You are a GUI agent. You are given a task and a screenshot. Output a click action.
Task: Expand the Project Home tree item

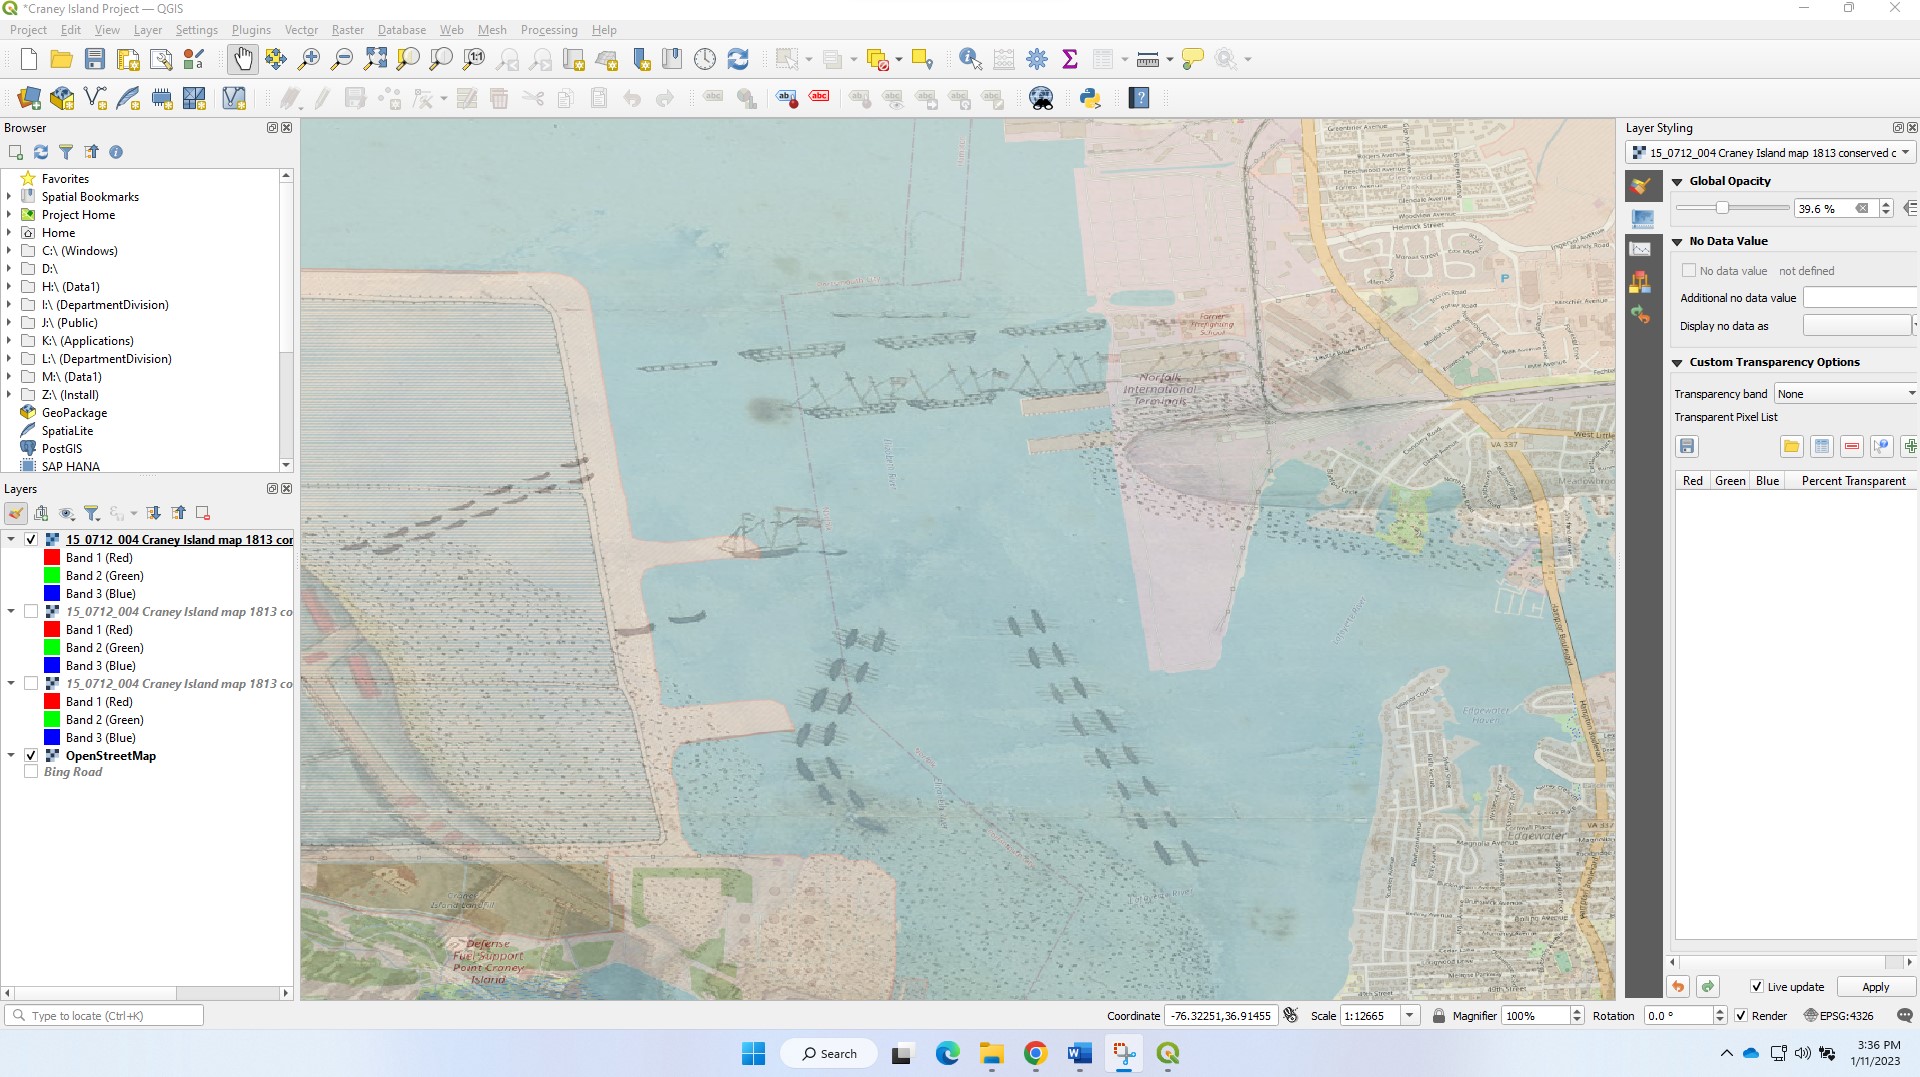pyautogui.click(x=9, y=215)
